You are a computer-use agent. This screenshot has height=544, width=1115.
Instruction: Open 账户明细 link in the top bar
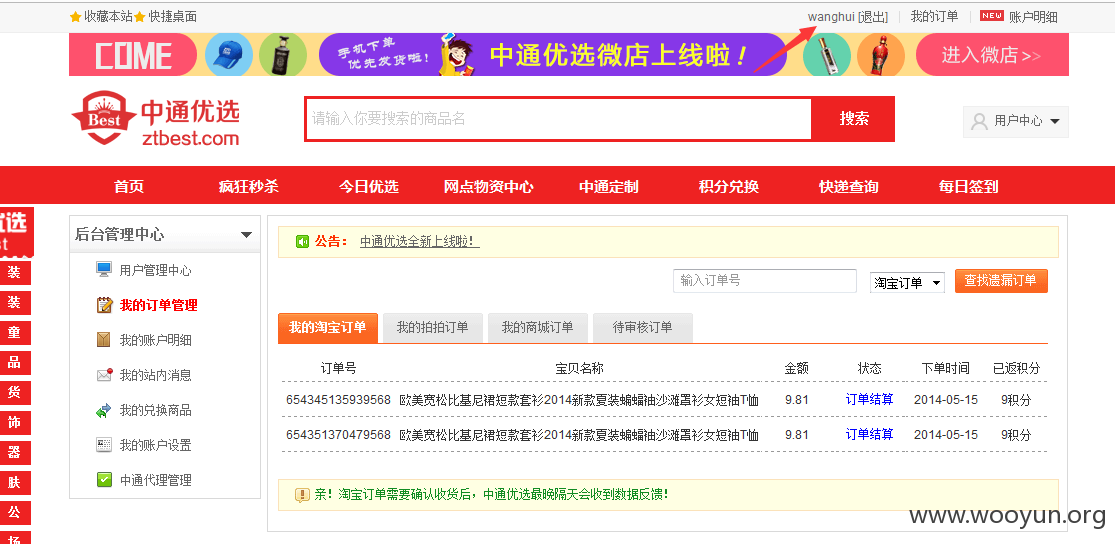click(x=1033, y=17)
